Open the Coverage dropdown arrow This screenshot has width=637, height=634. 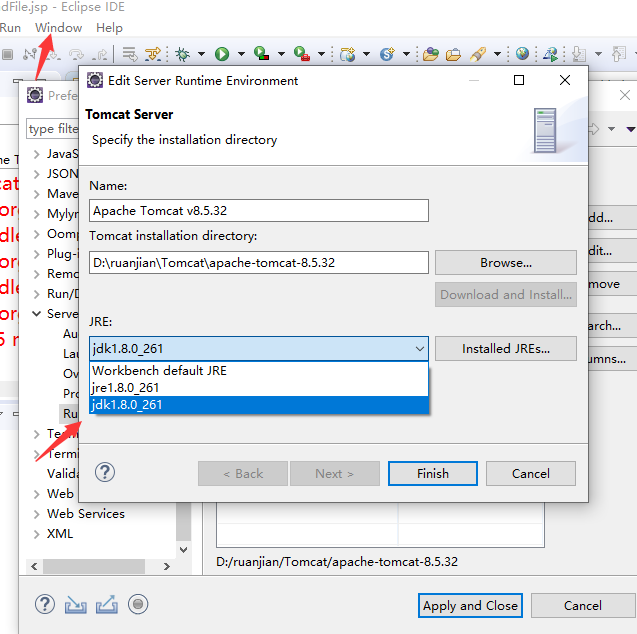tap(281, 54)
